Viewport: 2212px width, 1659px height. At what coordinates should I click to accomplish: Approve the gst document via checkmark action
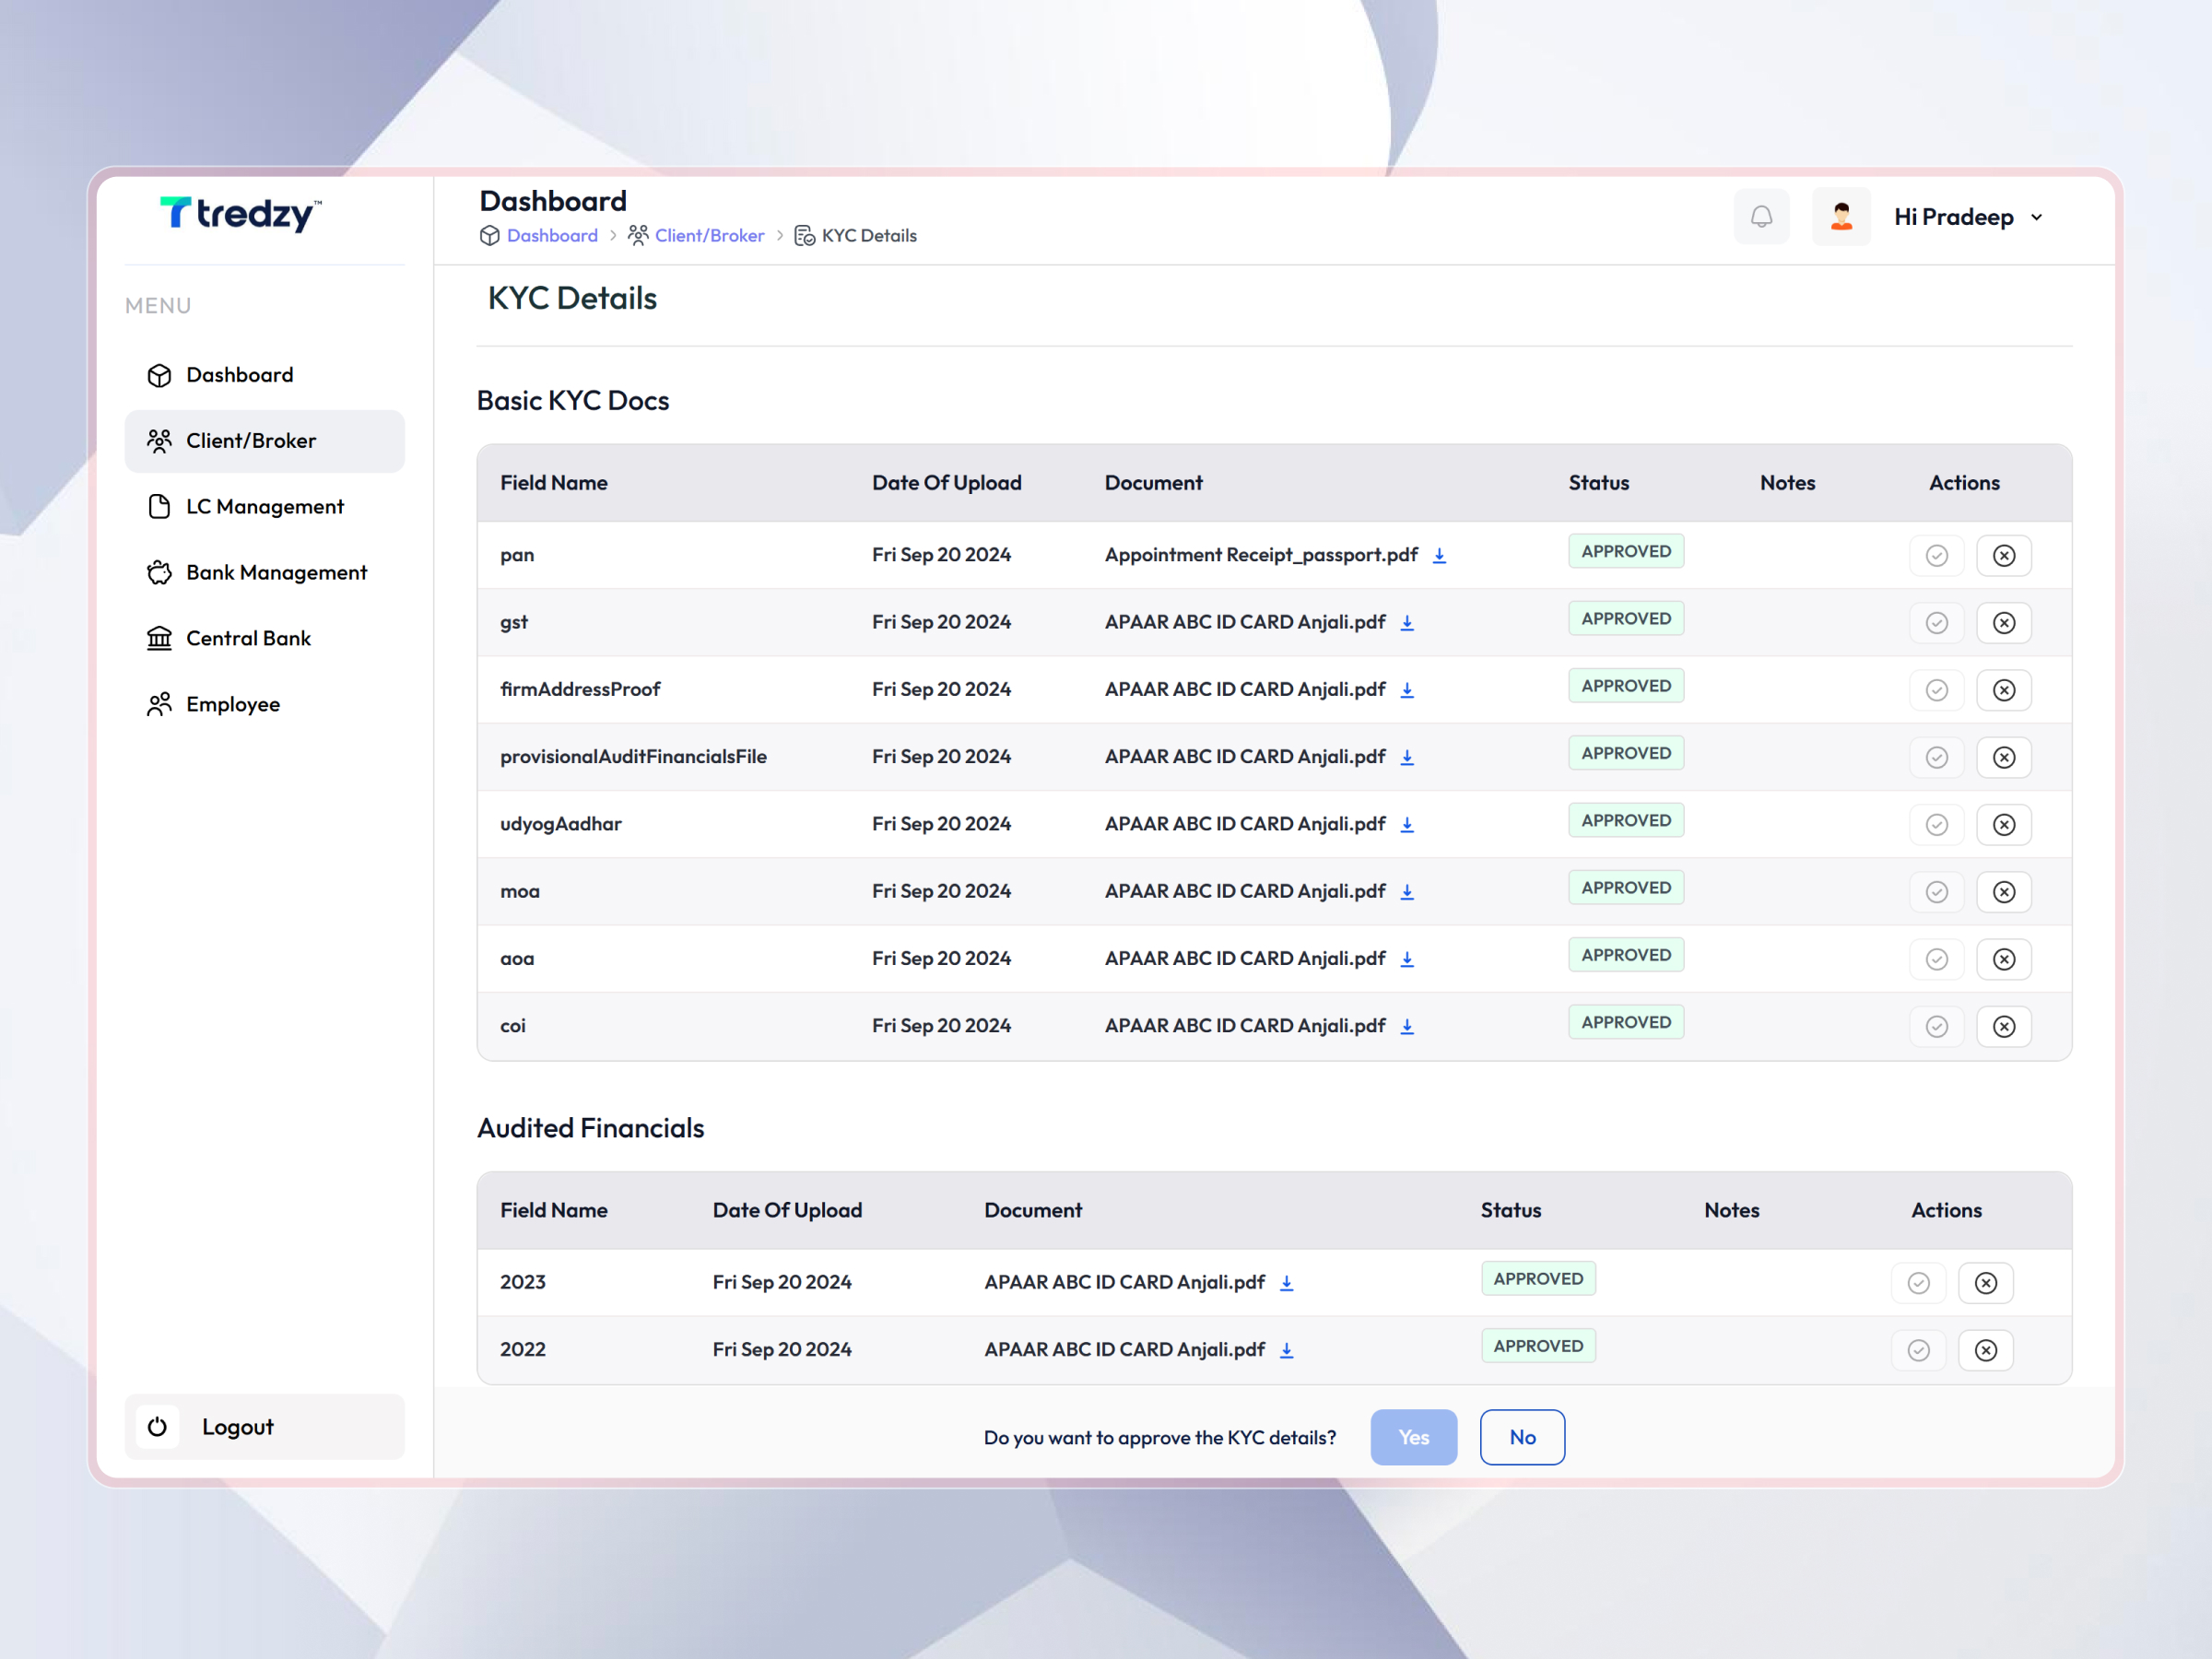pyautogui.click(x=1936, y=622)
